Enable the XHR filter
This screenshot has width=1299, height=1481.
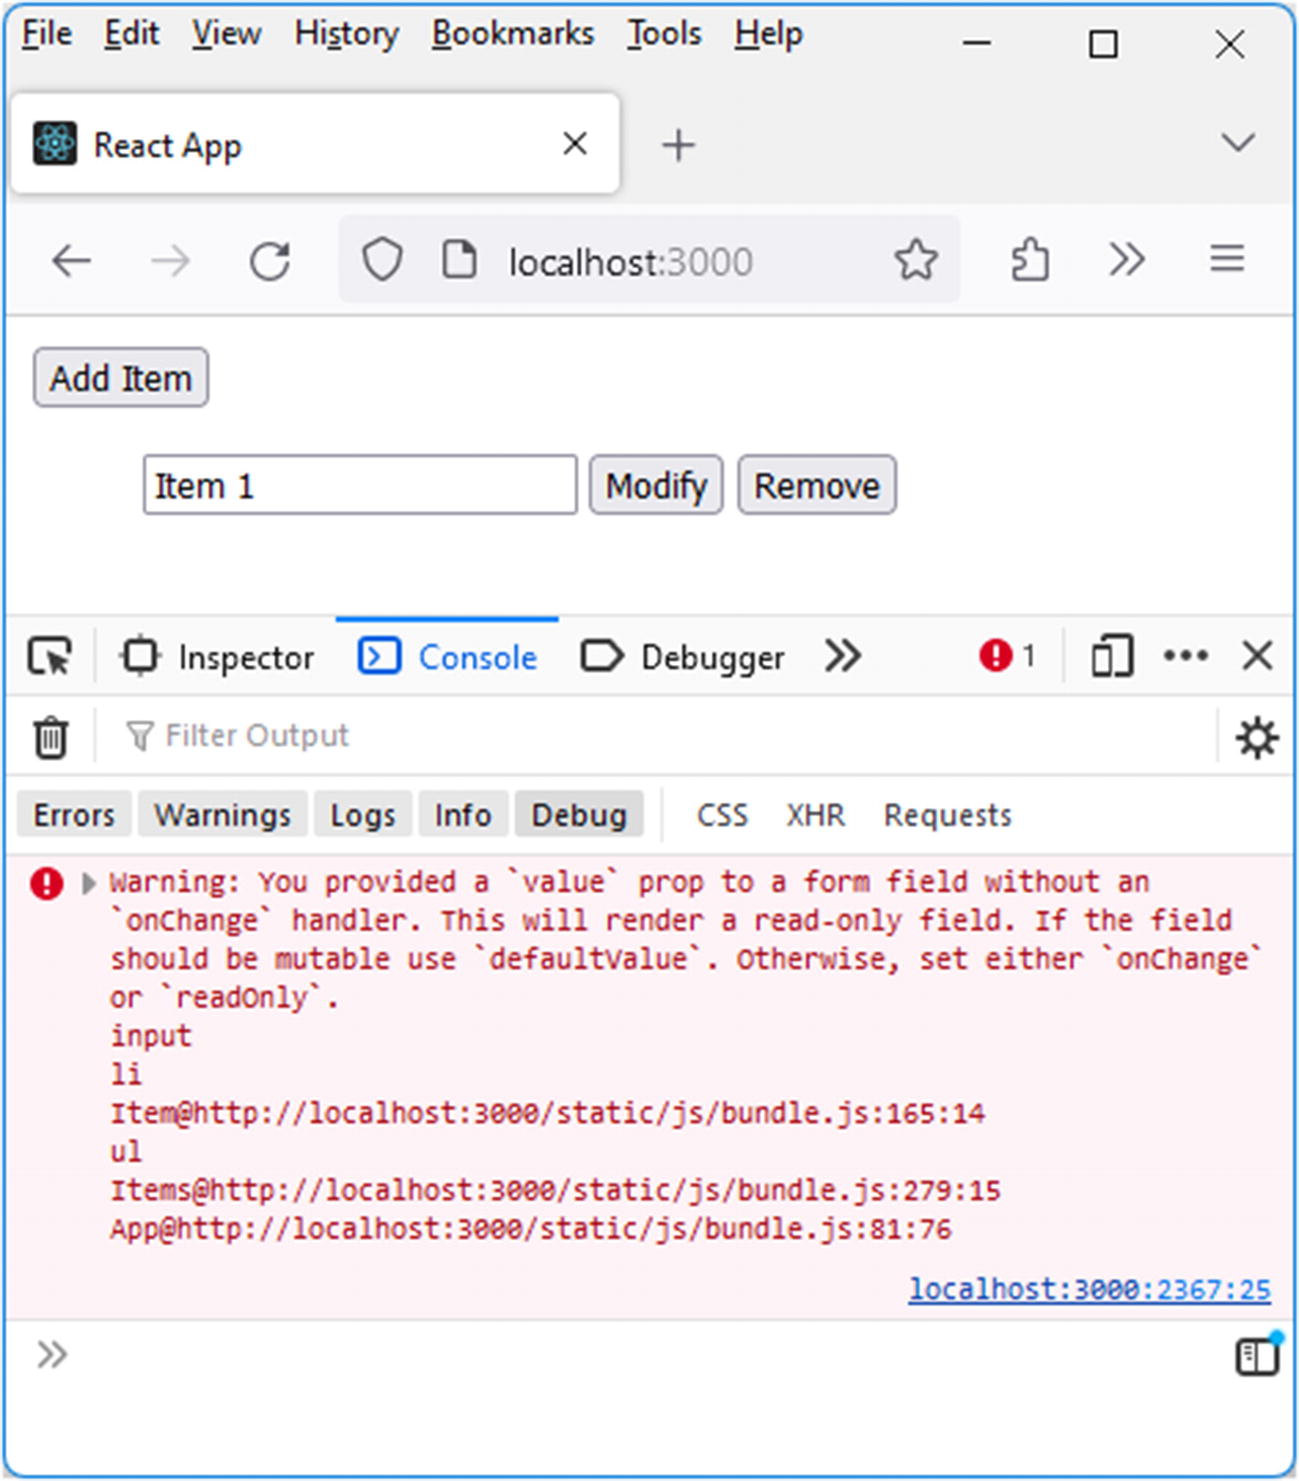tap(815, 815)
